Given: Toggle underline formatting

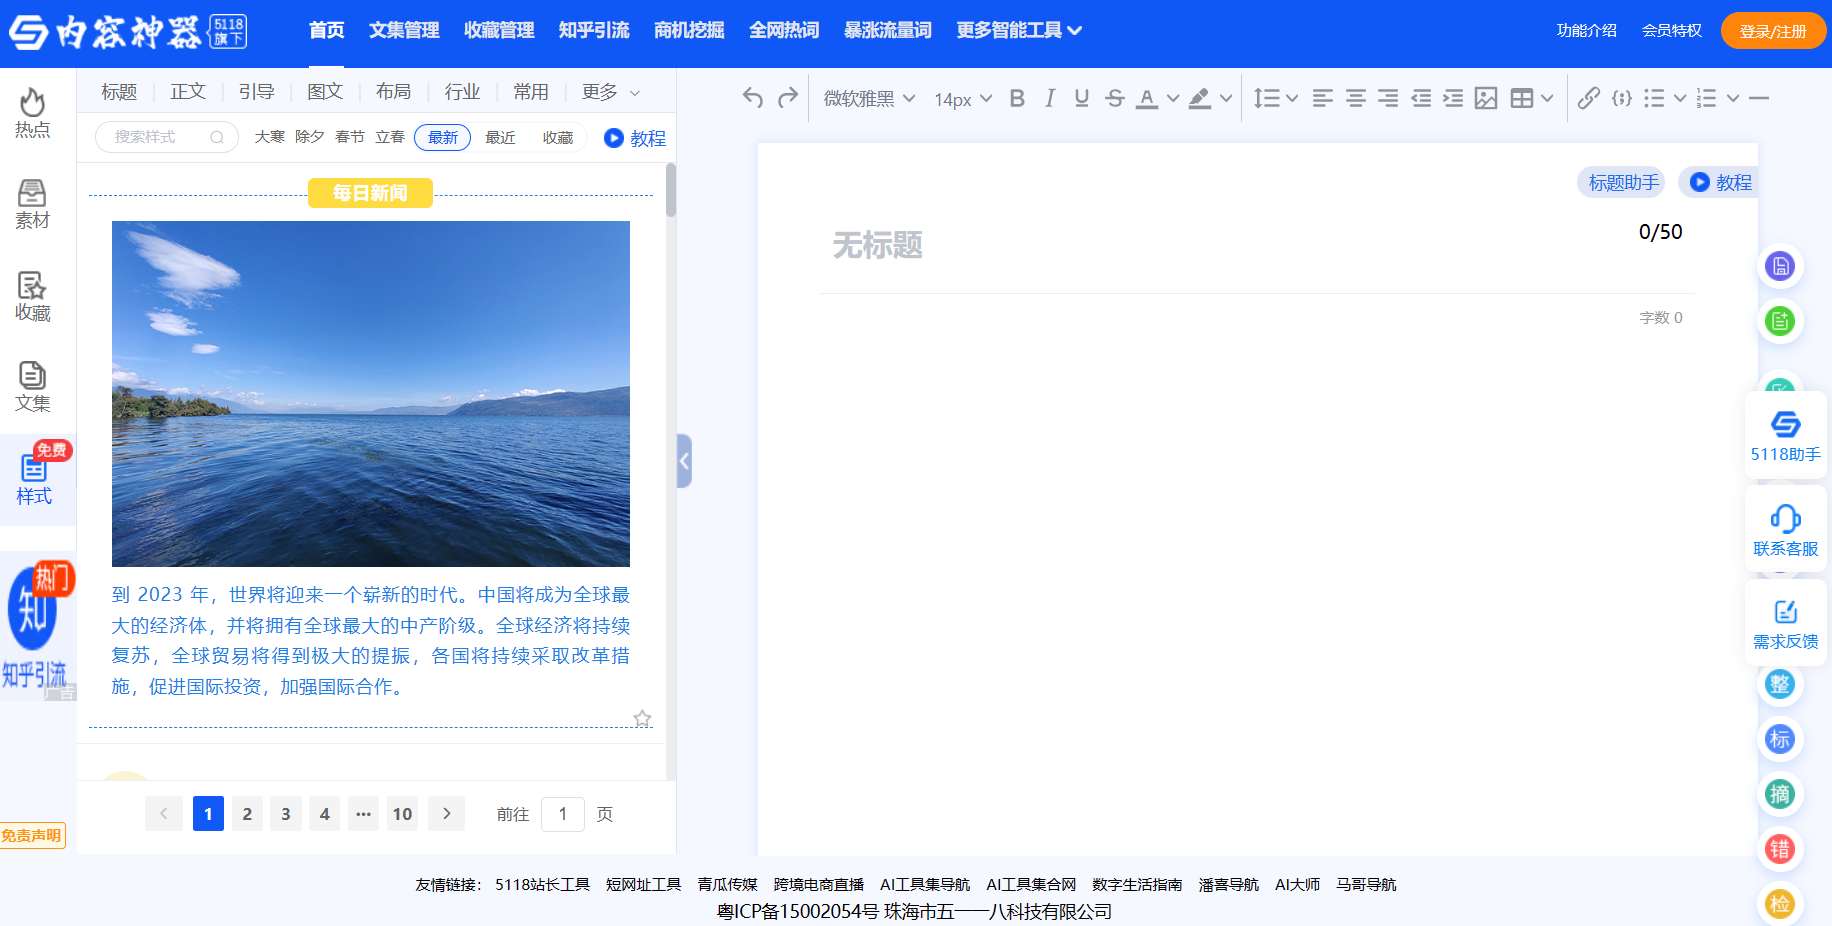Looking at the screenshot, I should [1081, 98].
